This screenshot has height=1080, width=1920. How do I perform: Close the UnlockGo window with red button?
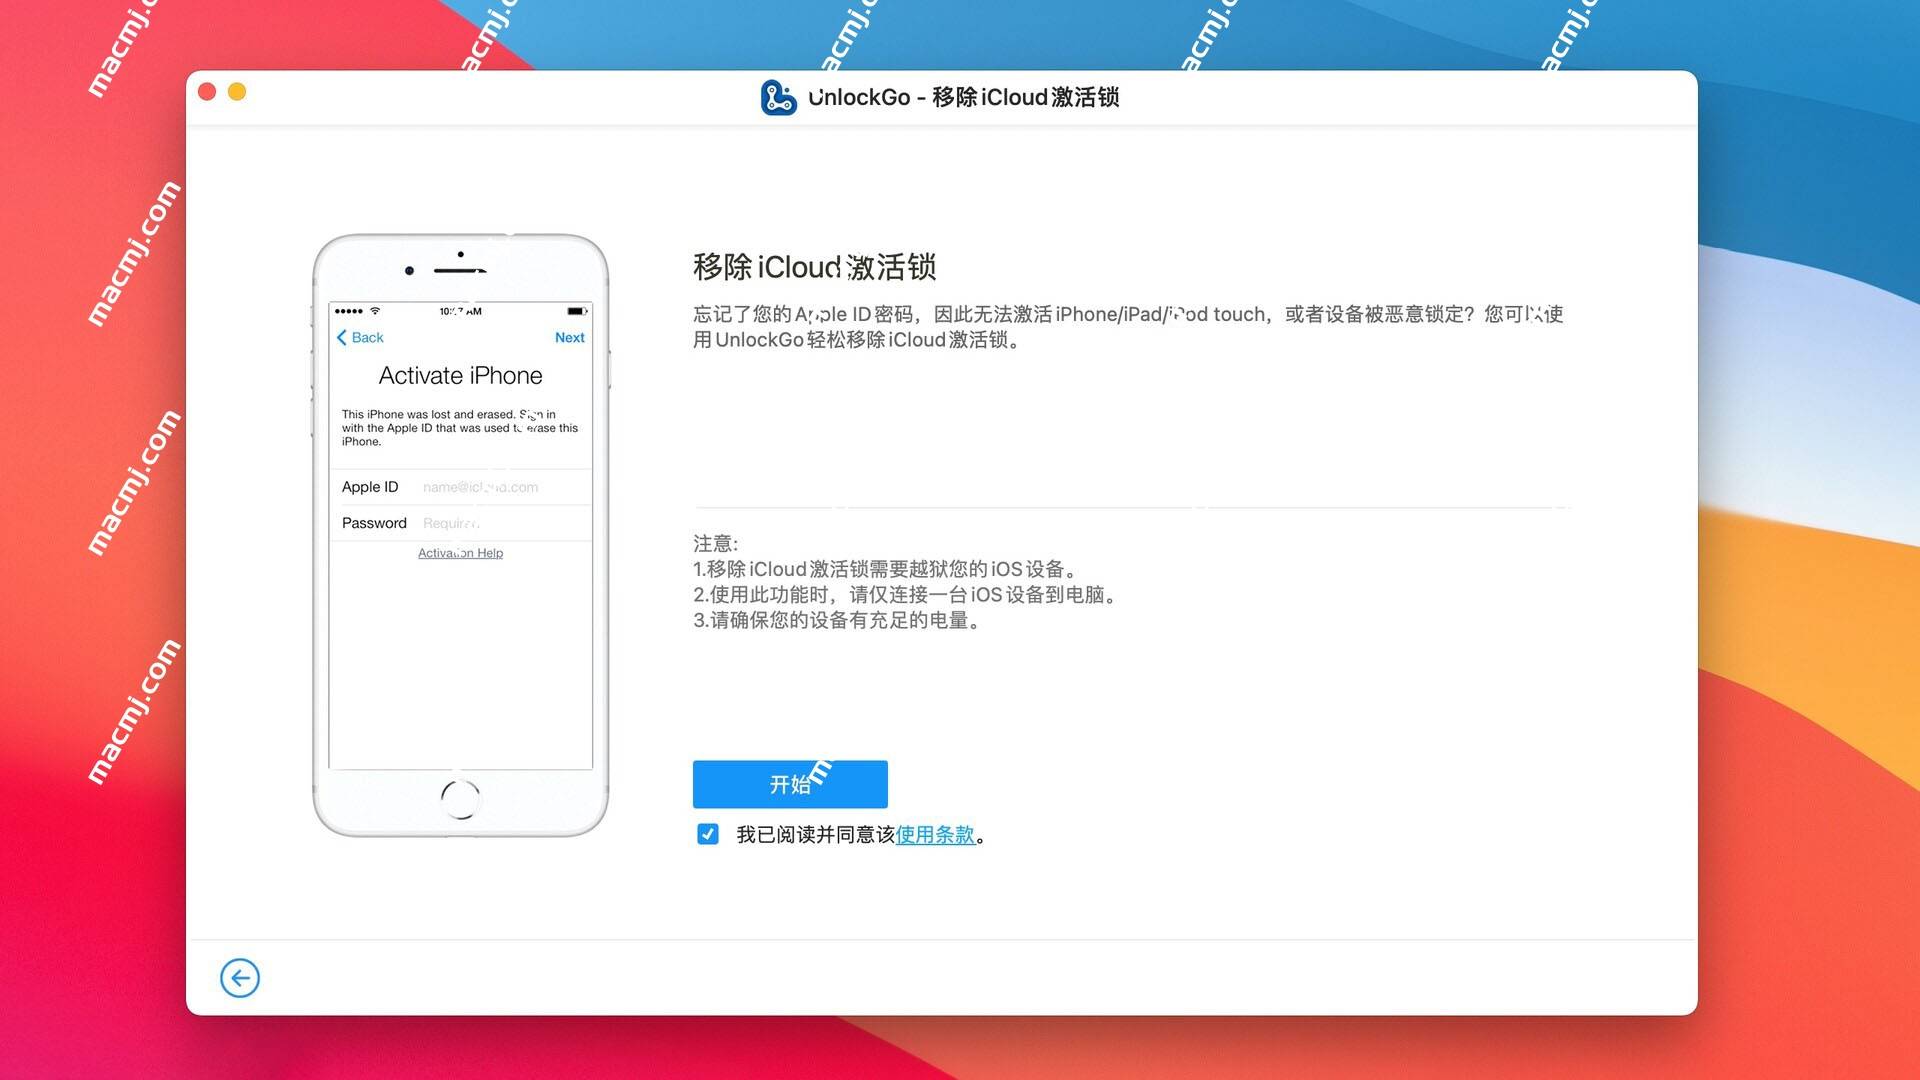tap(207, 92)
